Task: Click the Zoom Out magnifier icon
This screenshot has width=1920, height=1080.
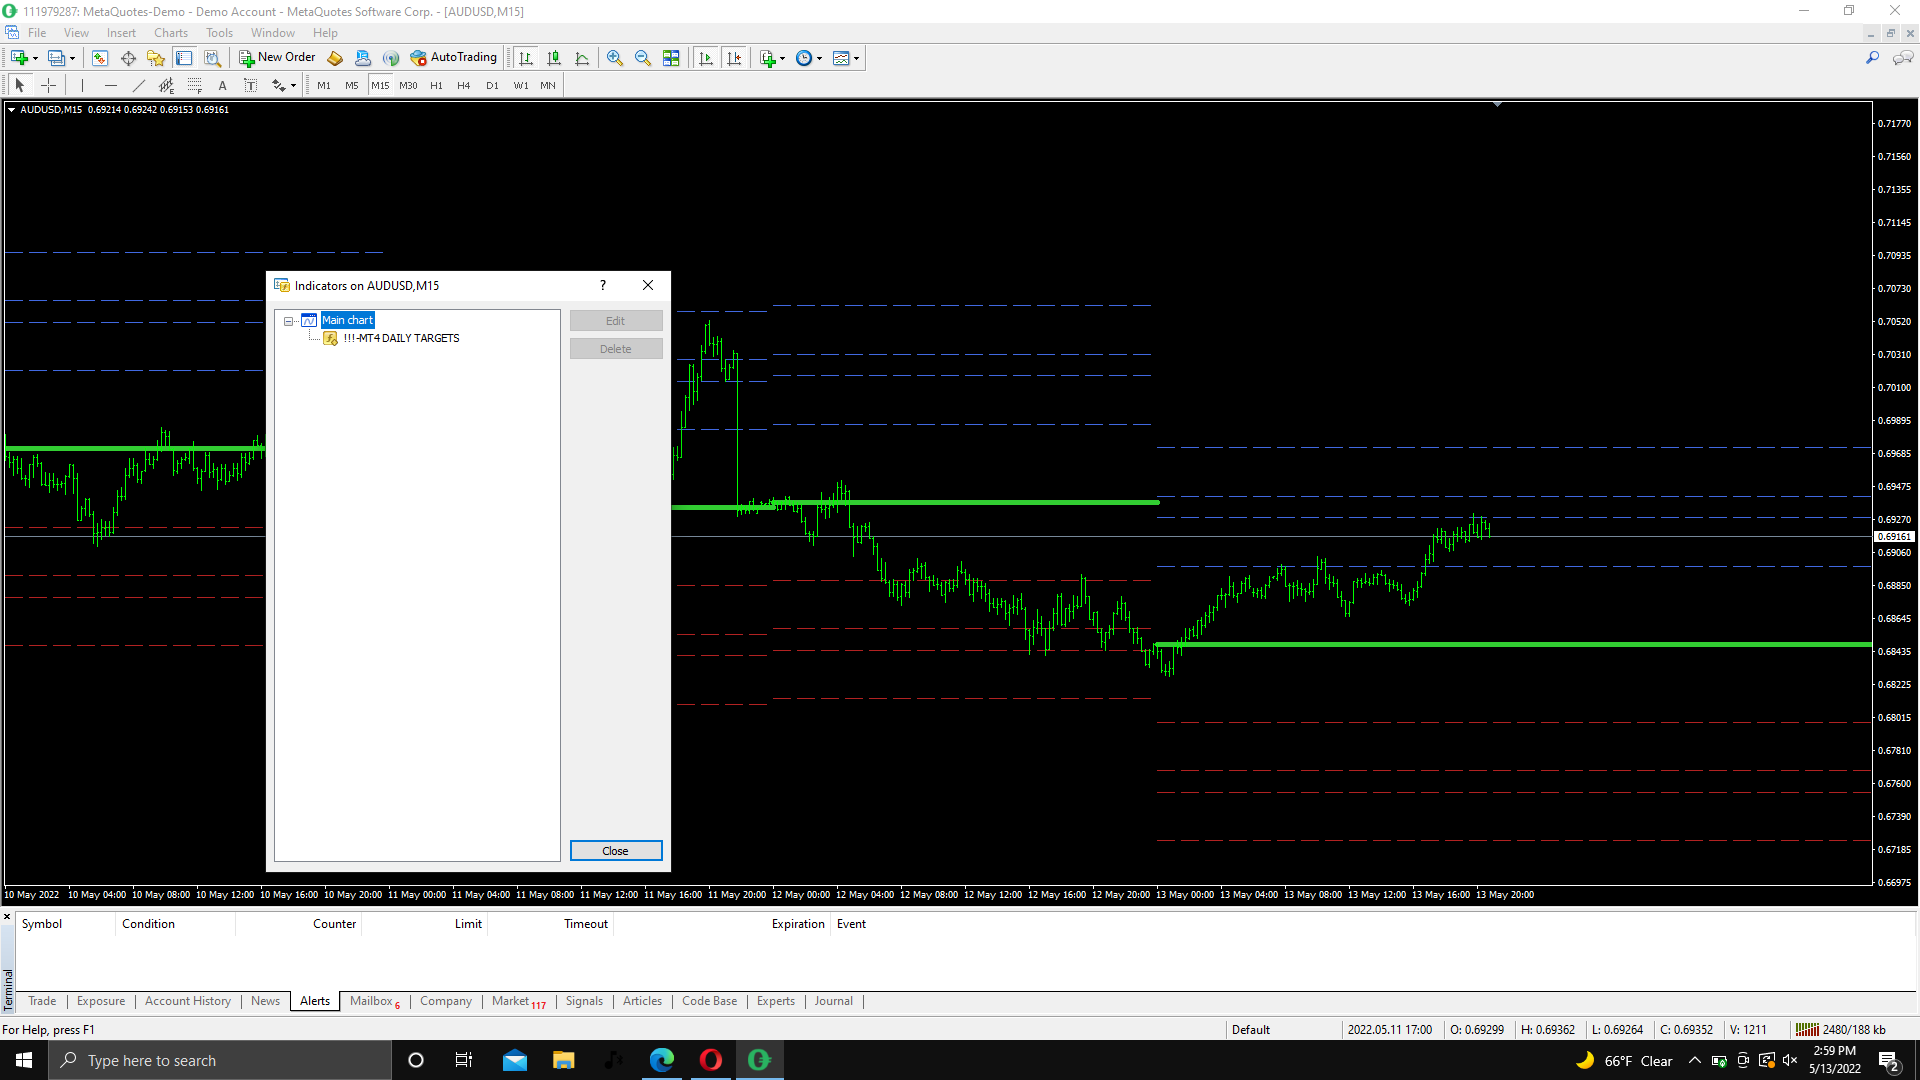Action: (643, 58)
